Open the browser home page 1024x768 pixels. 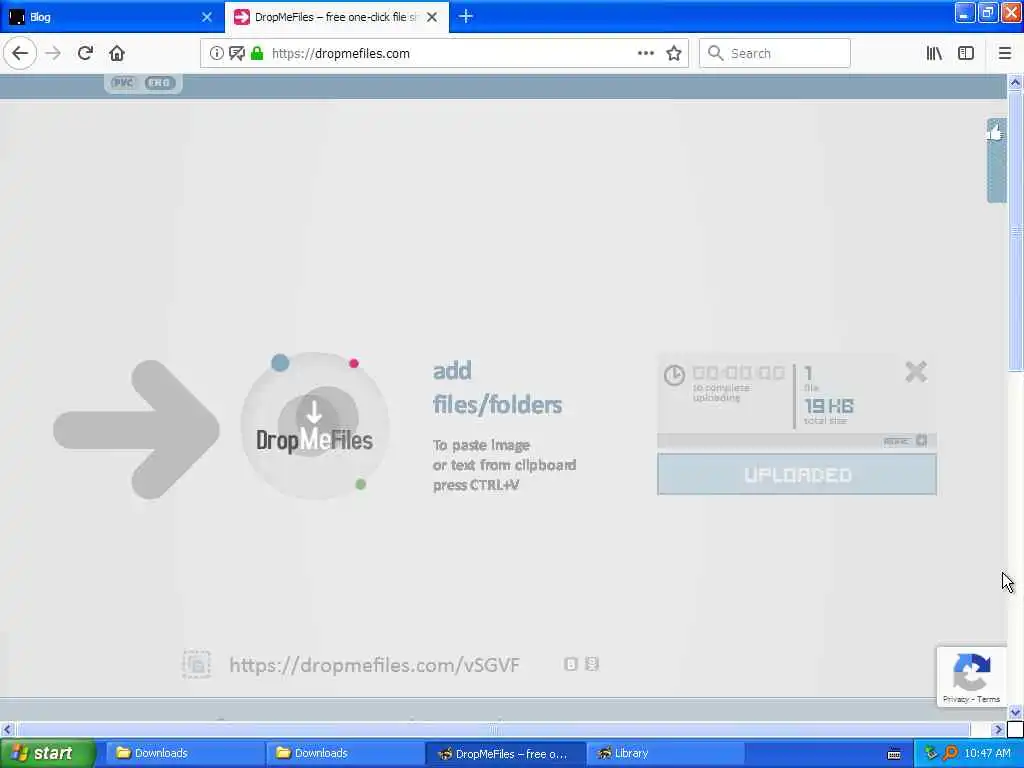tap(117, 54)
